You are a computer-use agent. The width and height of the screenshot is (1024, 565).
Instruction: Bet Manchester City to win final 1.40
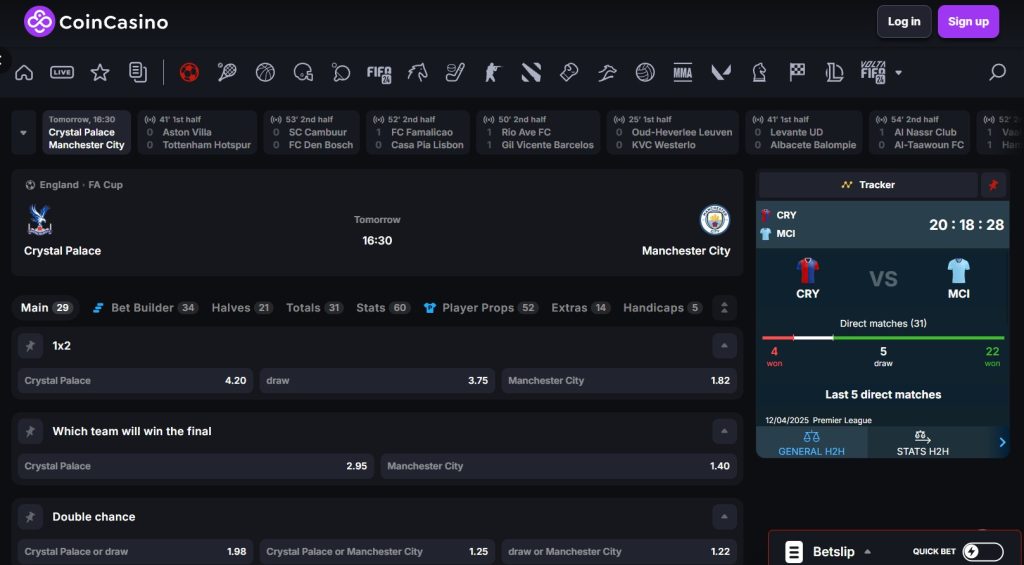point(559,466)
